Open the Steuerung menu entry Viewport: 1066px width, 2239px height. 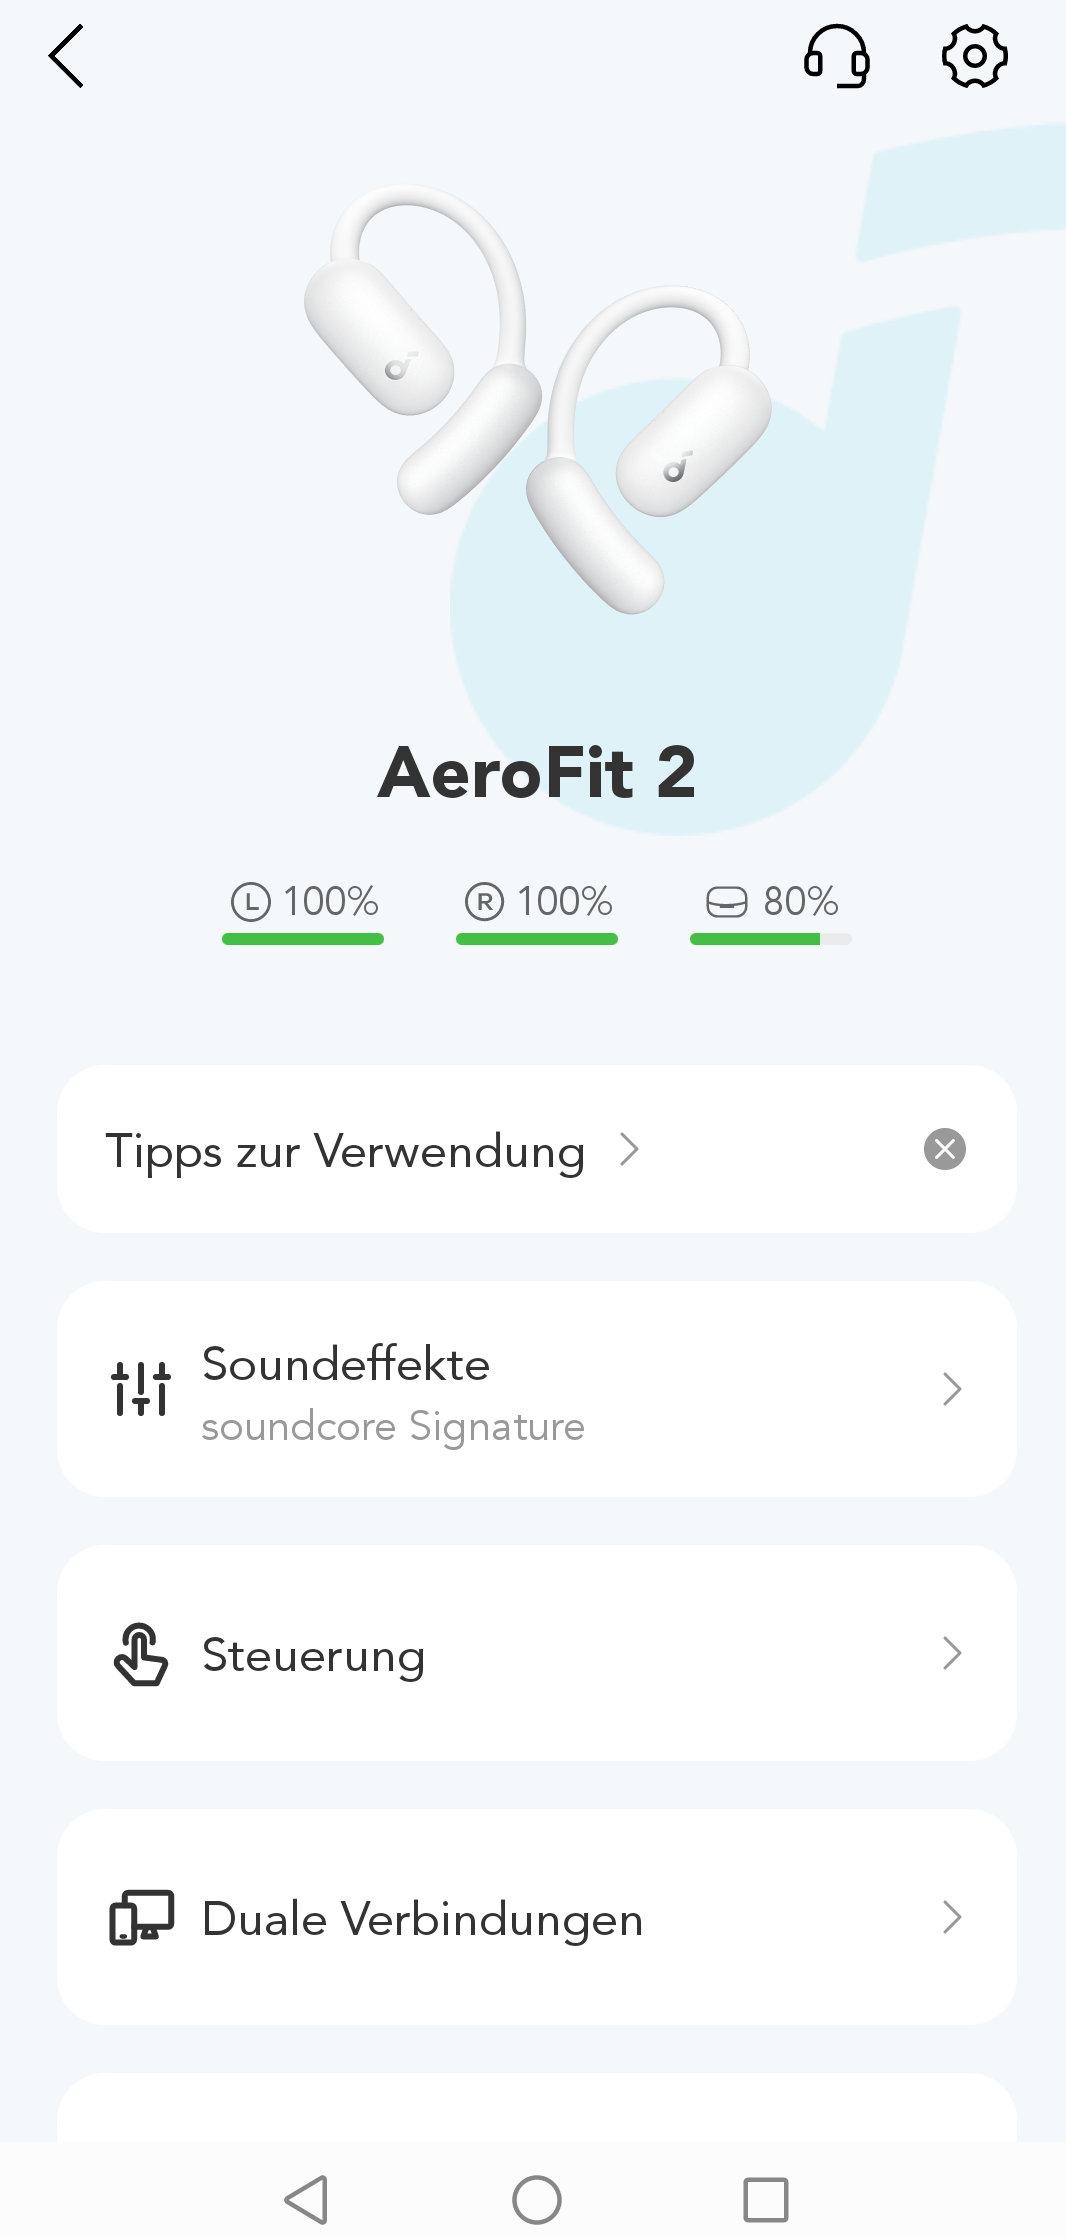click(314, 1655)
